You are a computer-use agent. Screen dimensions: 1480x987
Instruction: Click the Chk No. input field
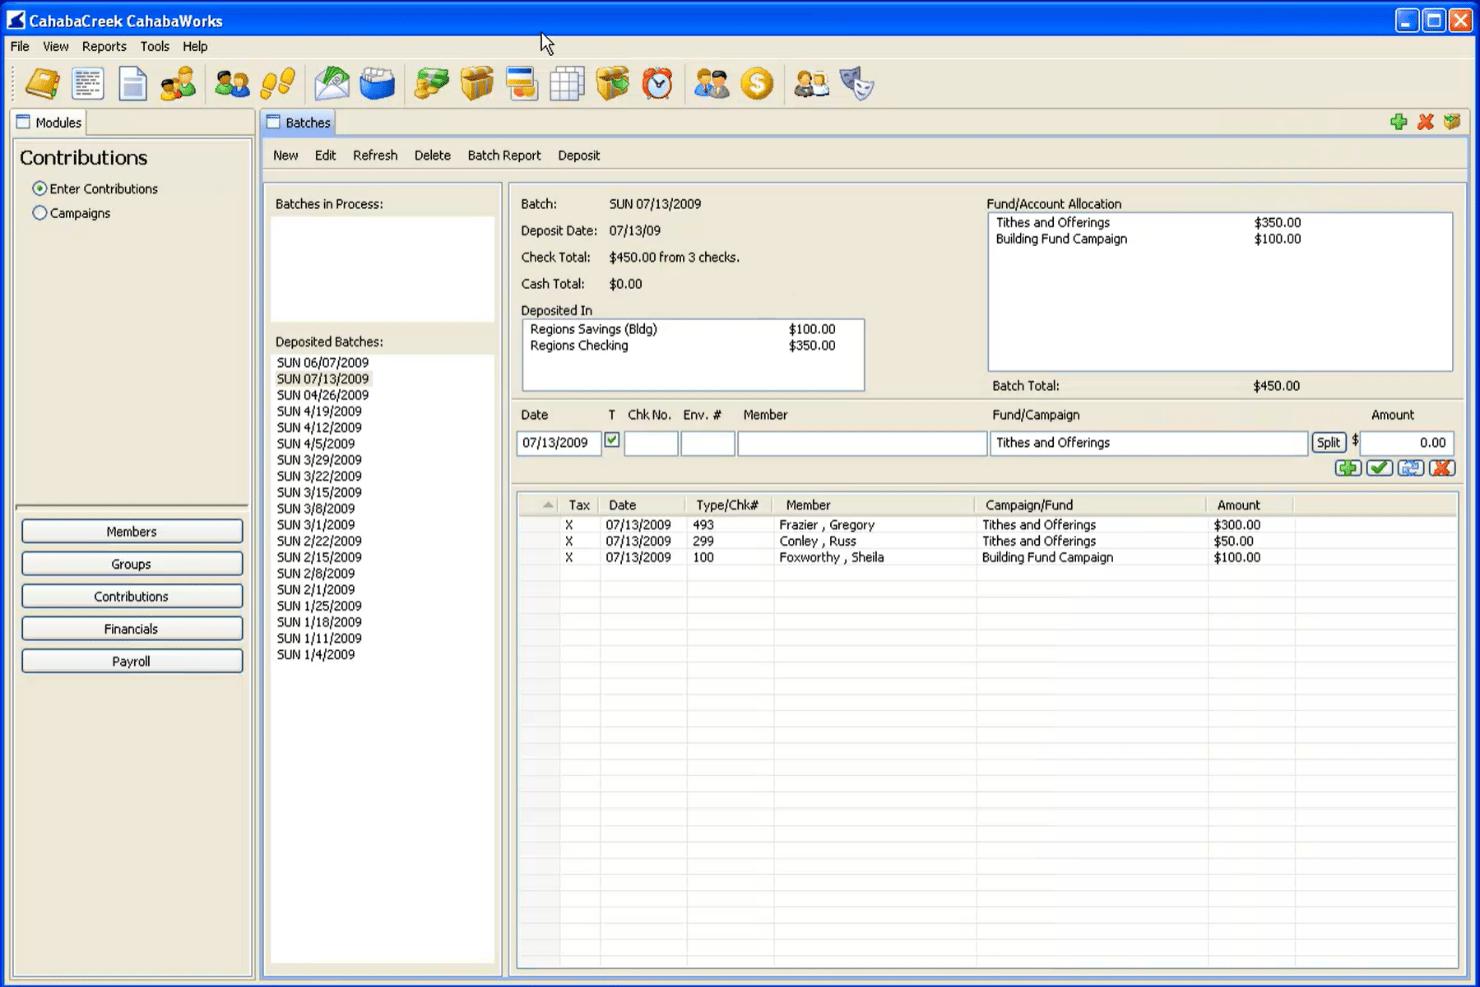click(x=651, y=443)
